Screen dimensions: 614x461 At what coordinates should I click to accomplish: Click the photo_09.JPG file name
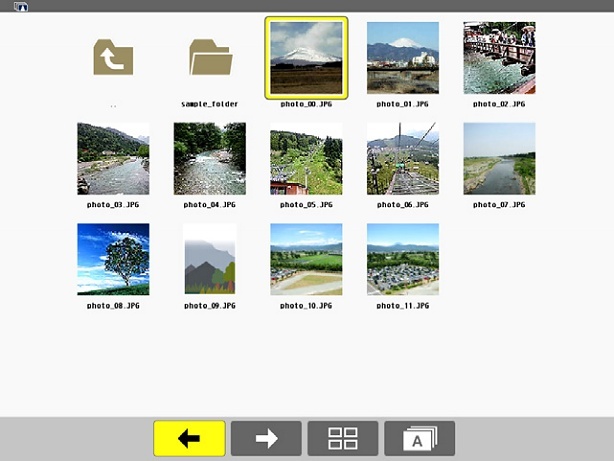tap(210, 306)
